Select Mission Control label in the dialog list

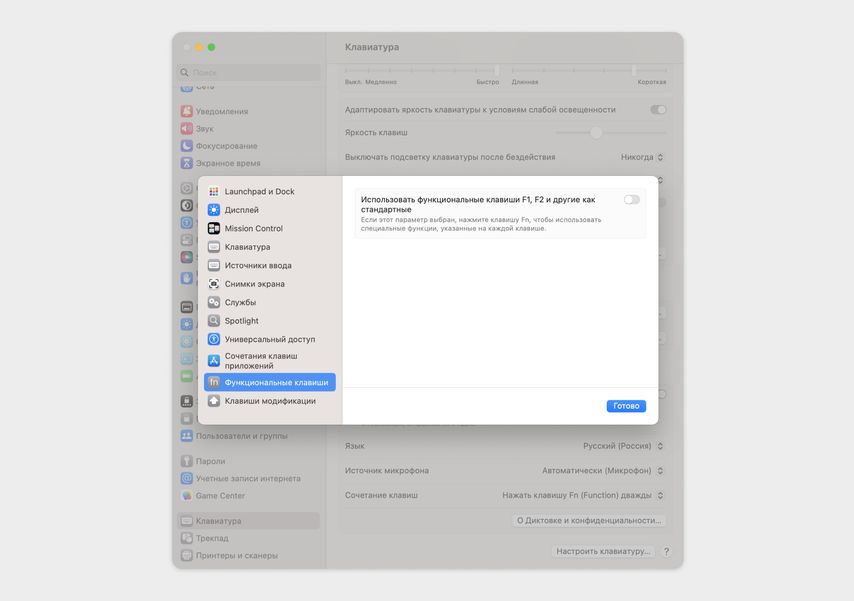click(x=253, y=228)
